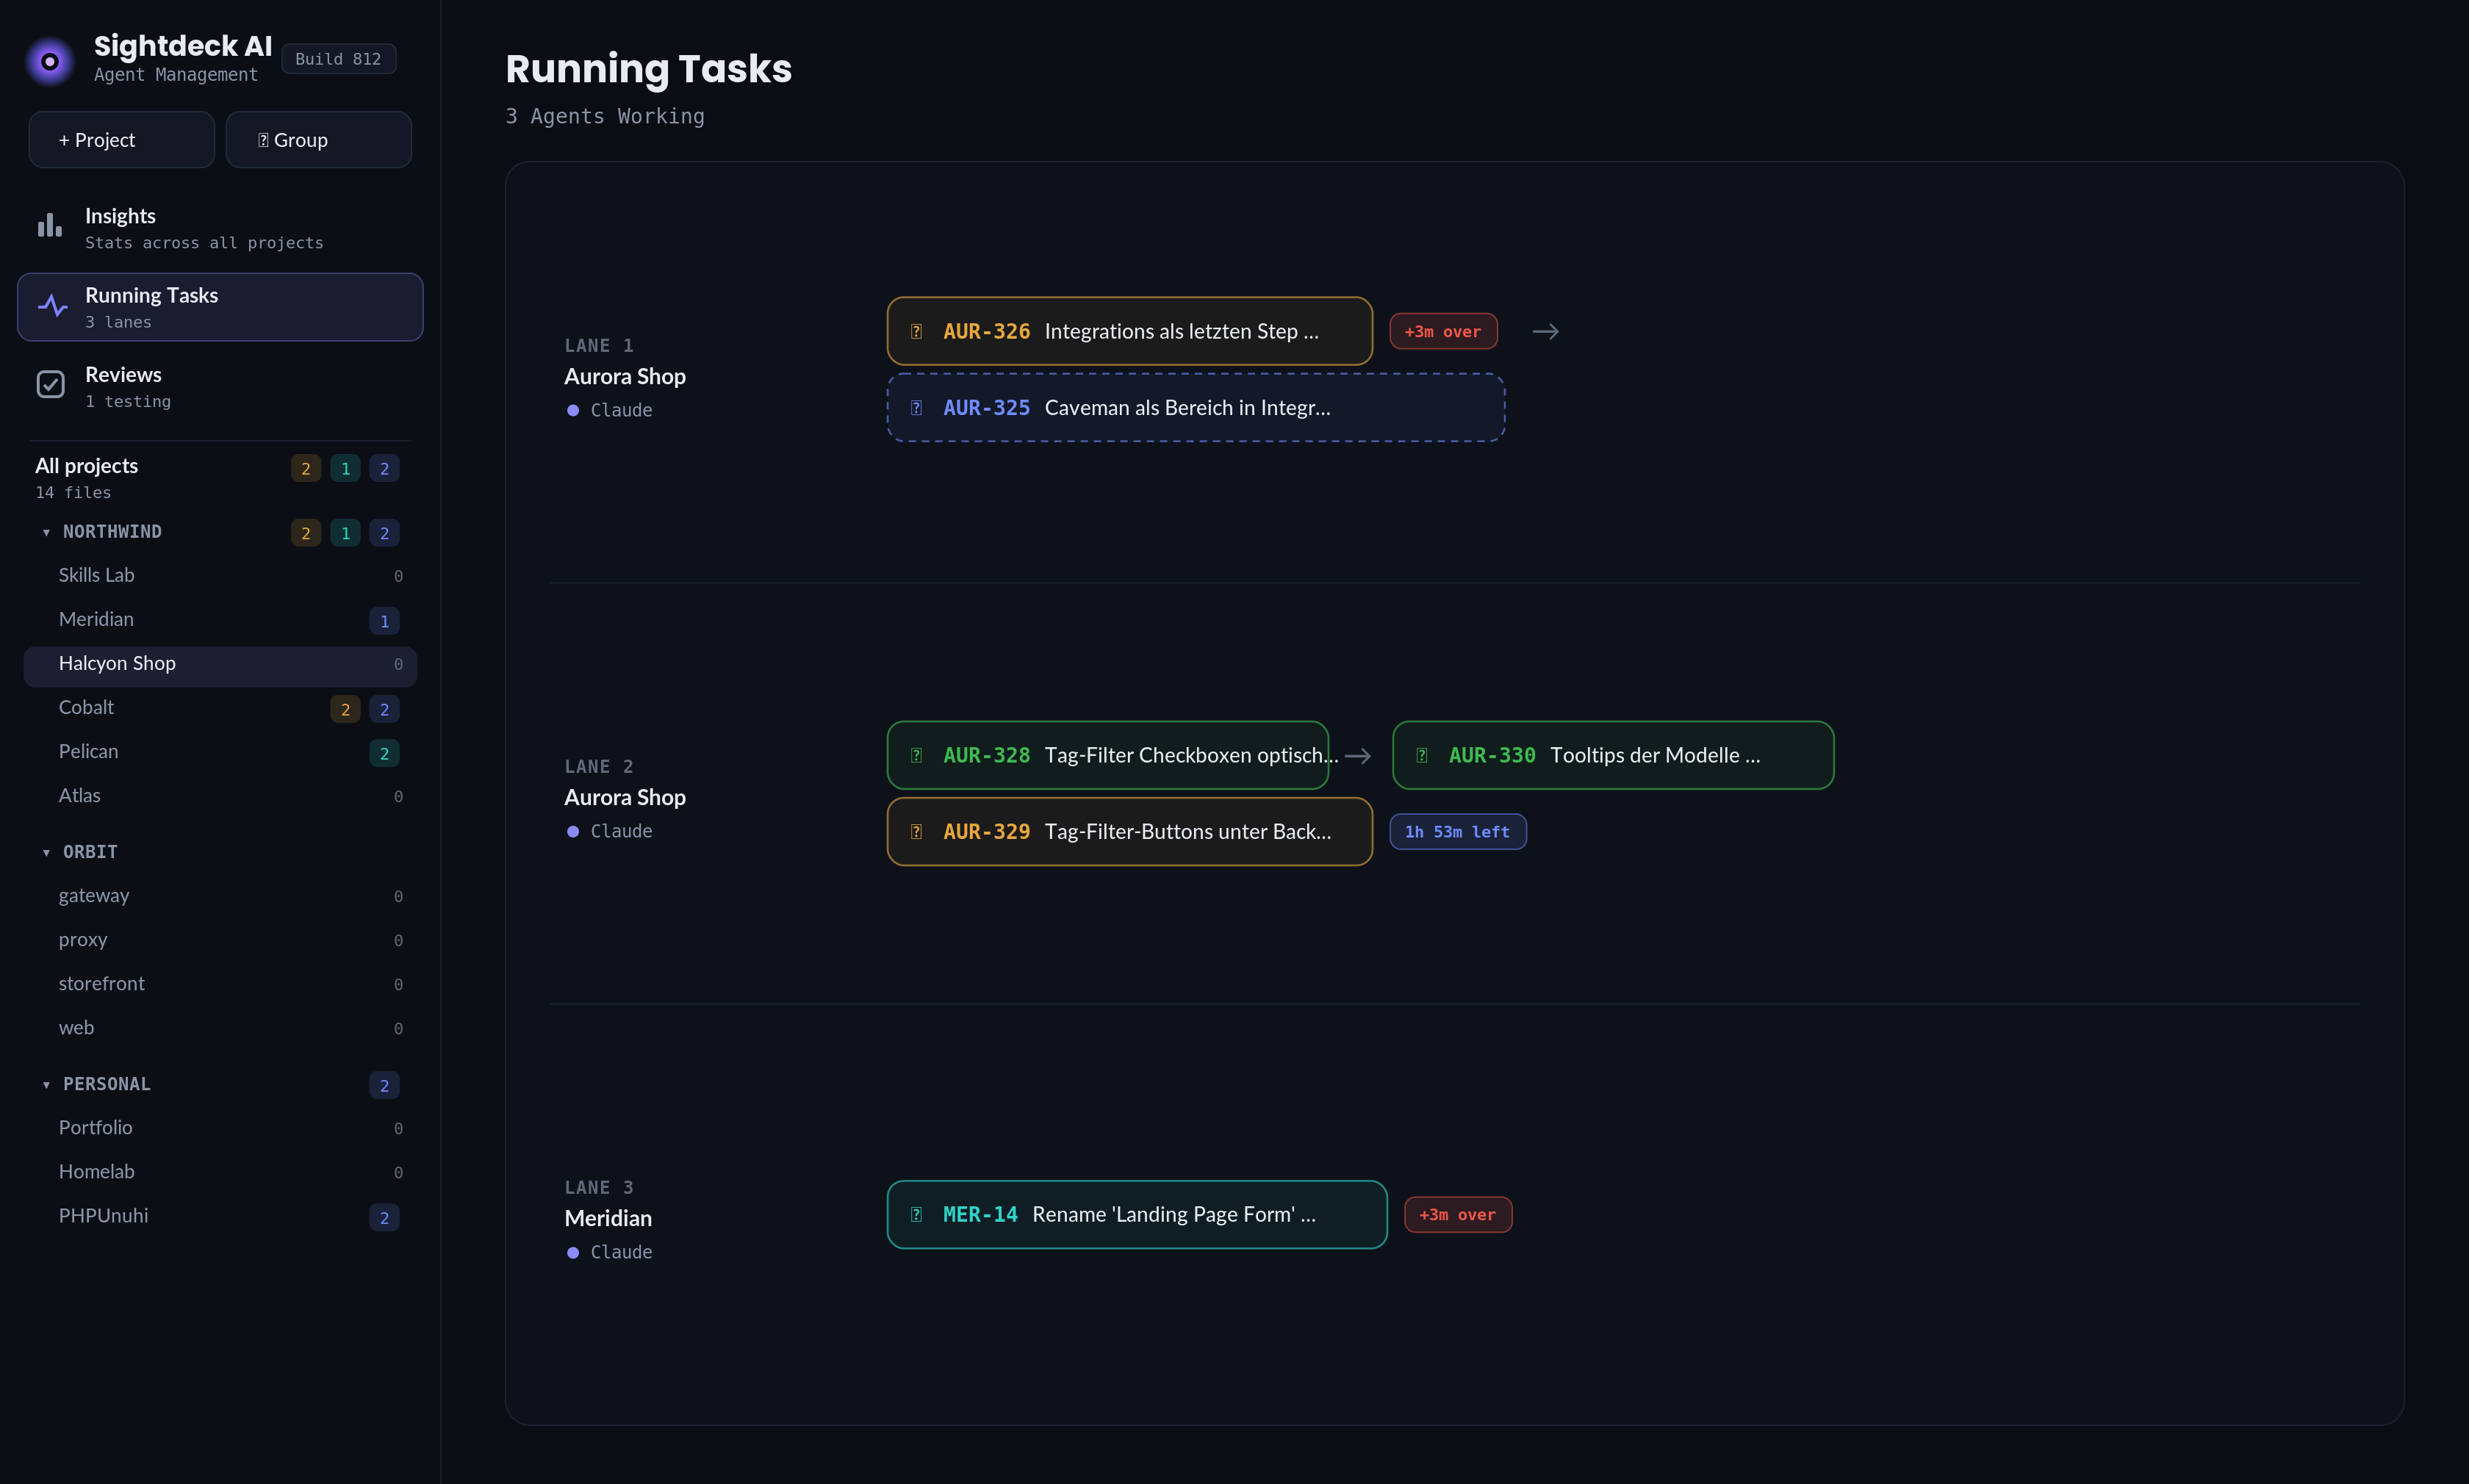The image size is (2469, 1484).
Task: Click the Lane 3 Meridian title
Action: point(608,1219)
